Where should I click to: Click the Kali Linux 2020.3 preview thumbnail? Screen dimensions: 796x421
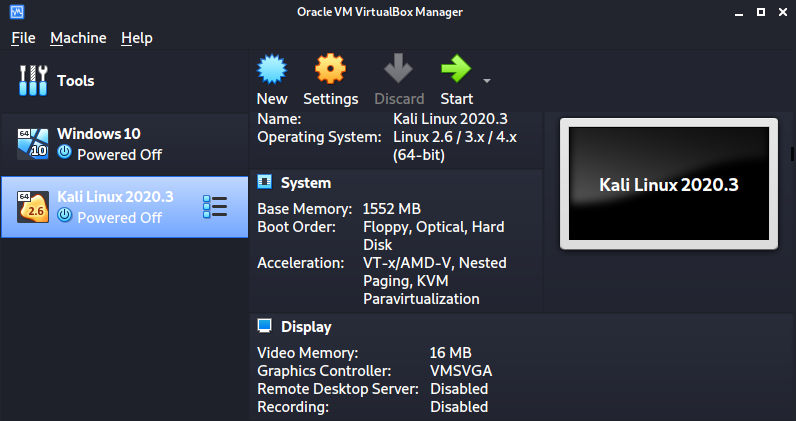(667, 184)
